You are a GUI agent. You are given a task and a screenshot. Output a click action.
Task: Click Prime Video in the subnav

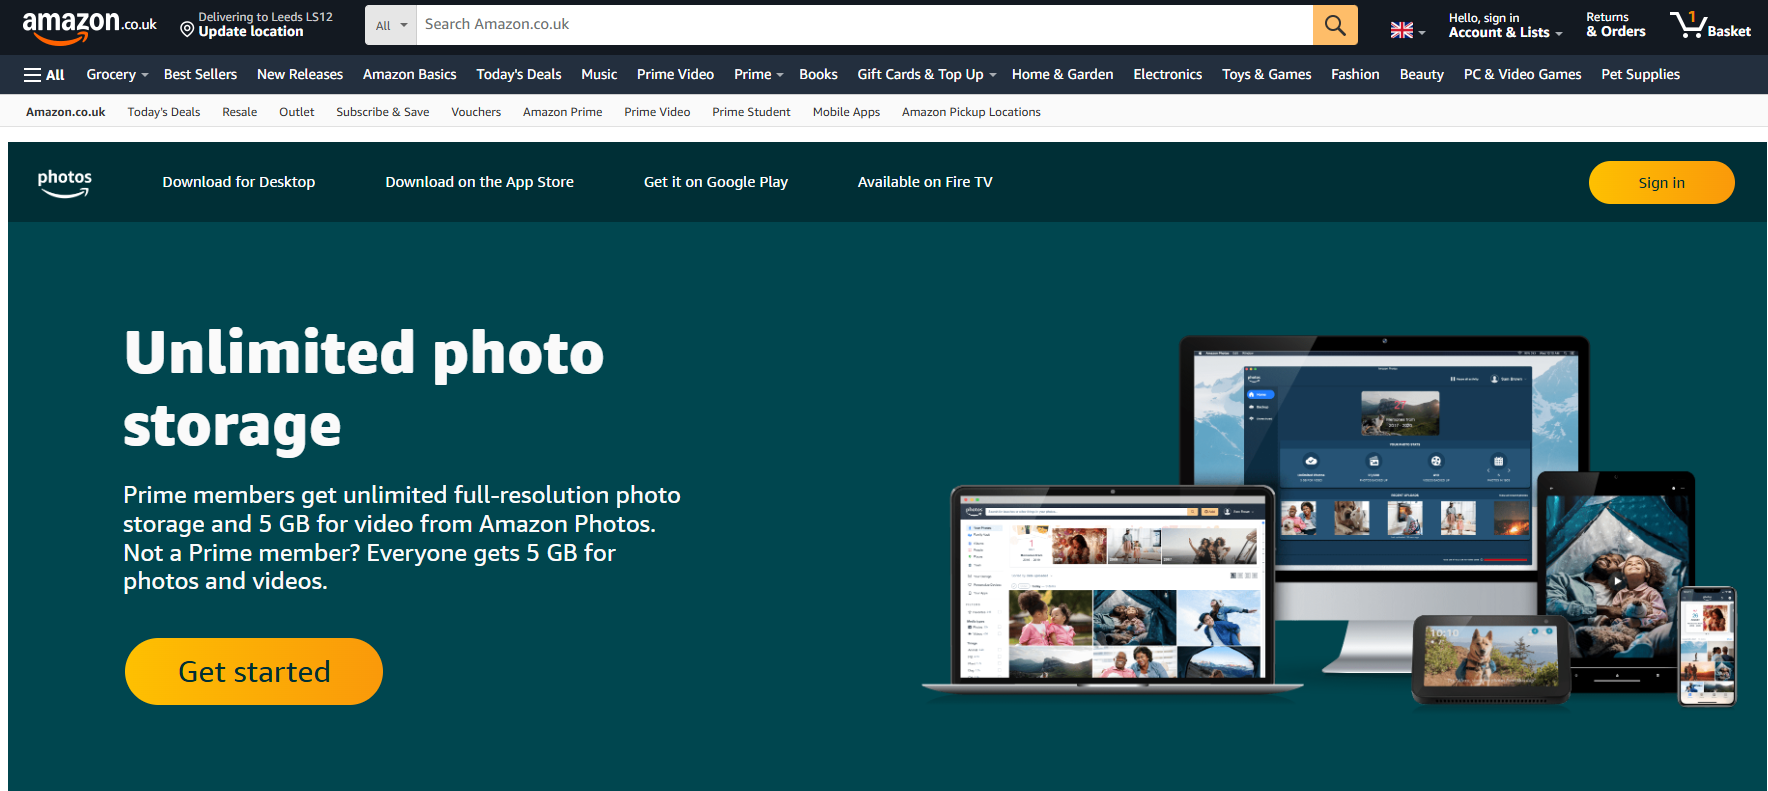657,112
